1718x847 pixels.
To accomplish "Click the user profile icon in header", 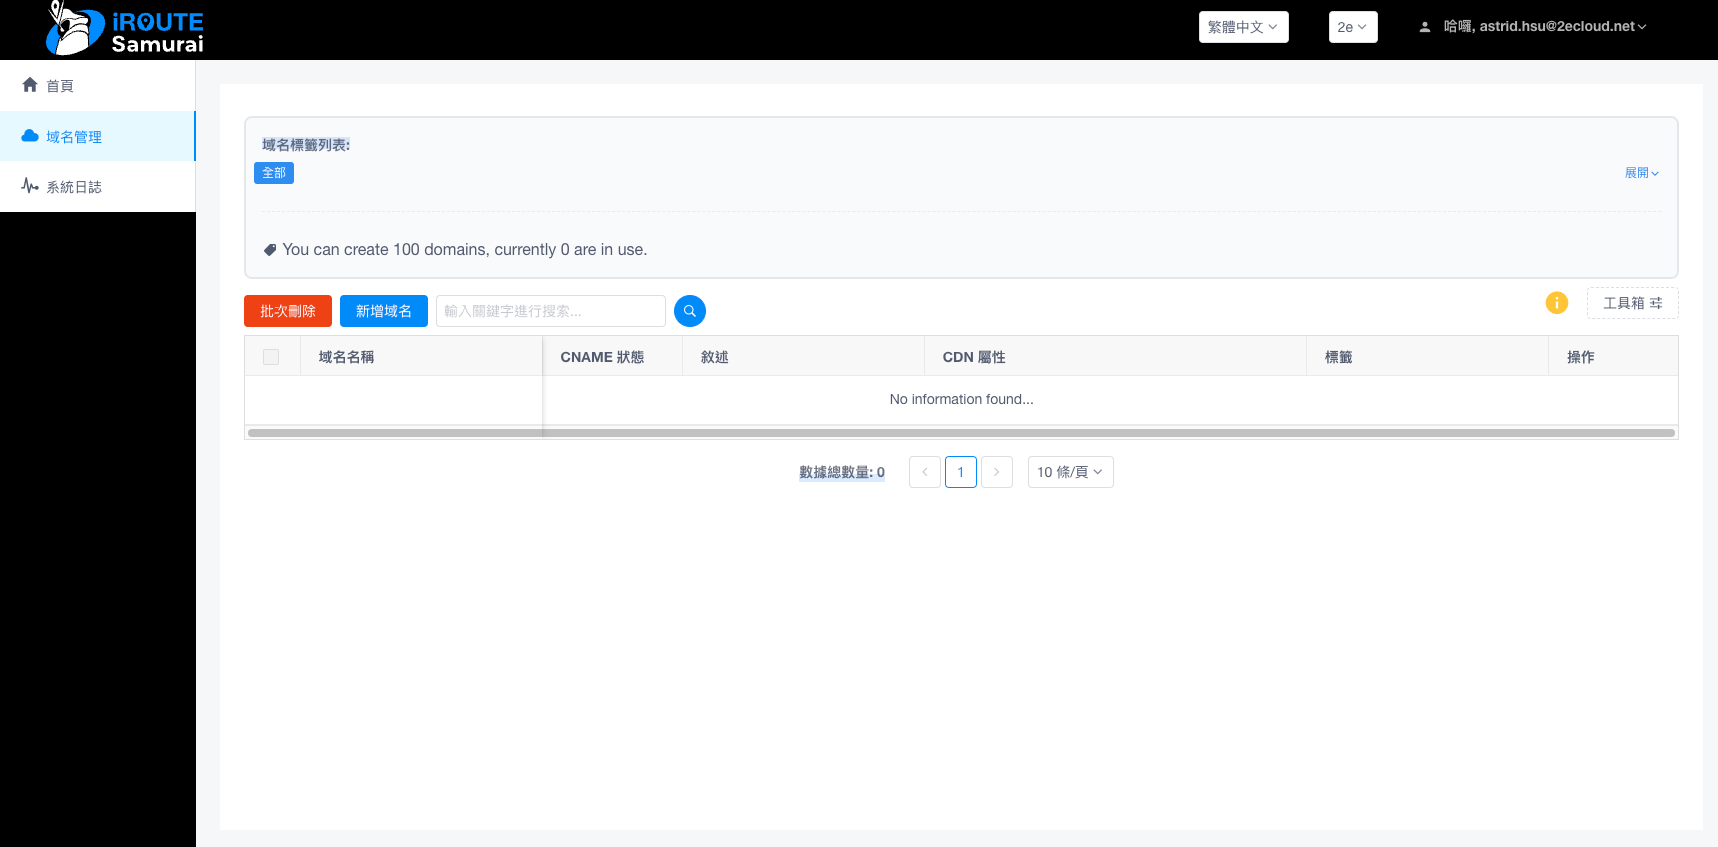I will click(1425, 27).
